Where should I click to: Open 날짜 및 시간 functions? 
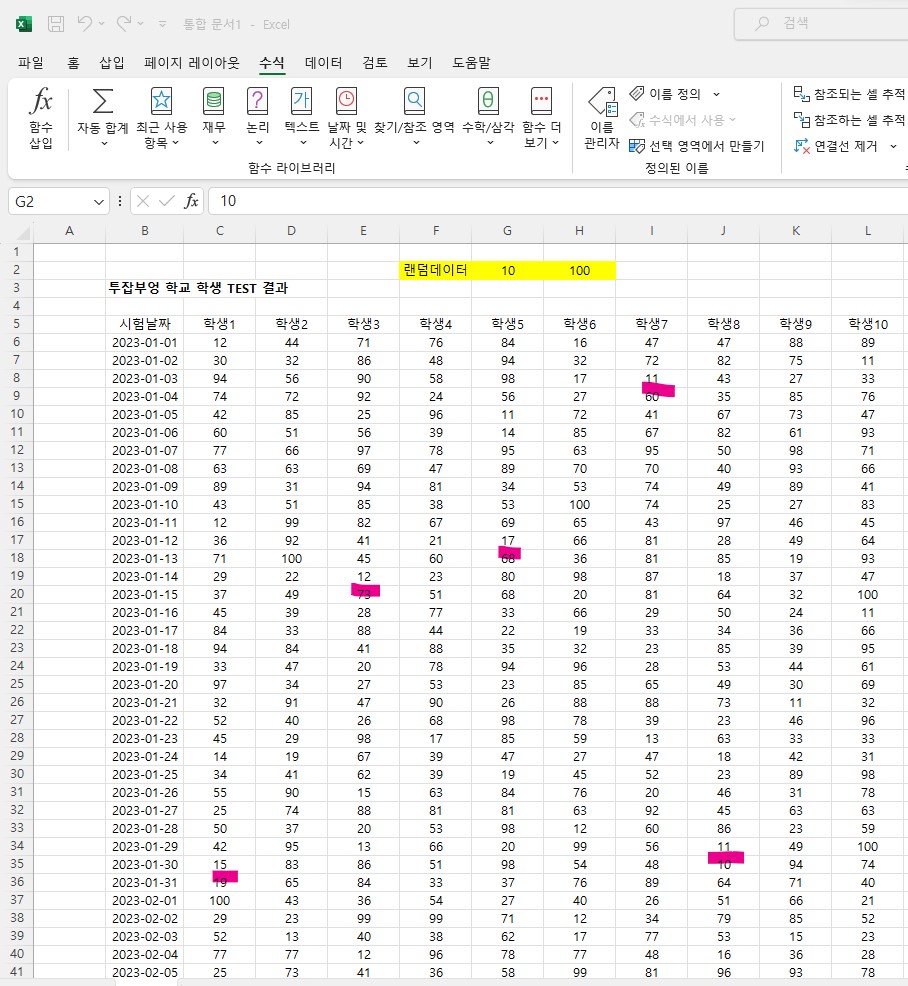(x=346, y=118)
